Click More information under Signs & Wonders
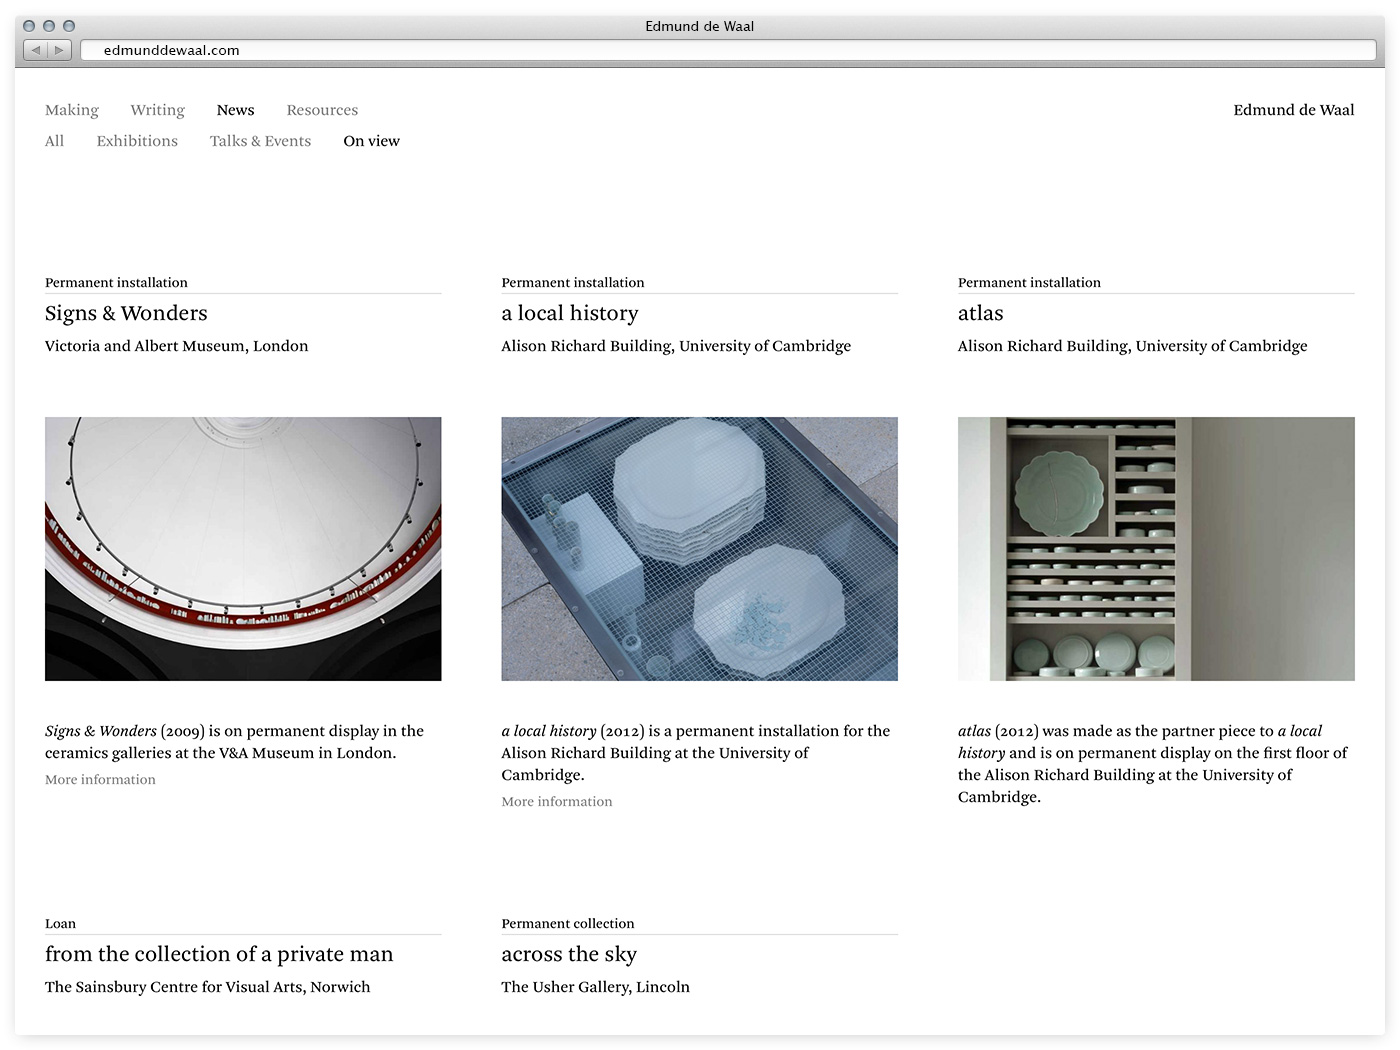Screen dimensions: 1400x1050 (100, 780)
